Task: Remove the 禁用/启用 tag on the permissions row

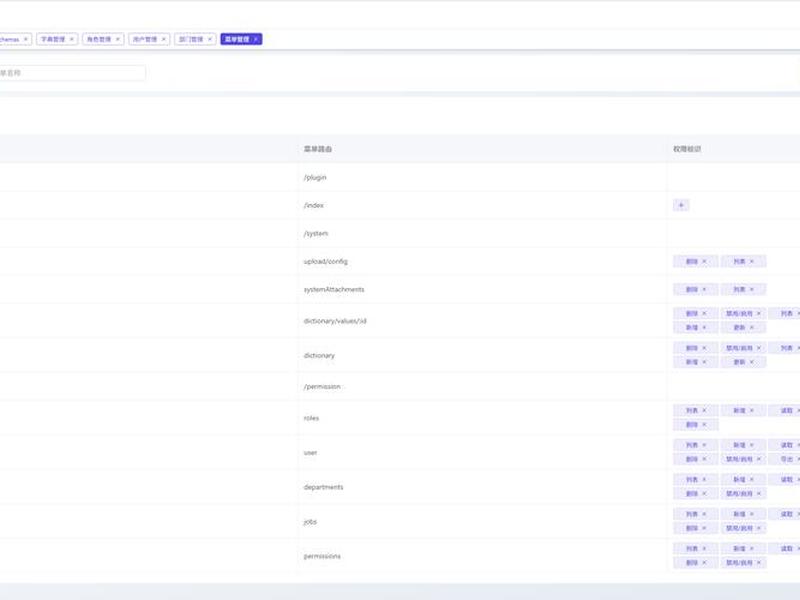Action: (x=759, y=563)
